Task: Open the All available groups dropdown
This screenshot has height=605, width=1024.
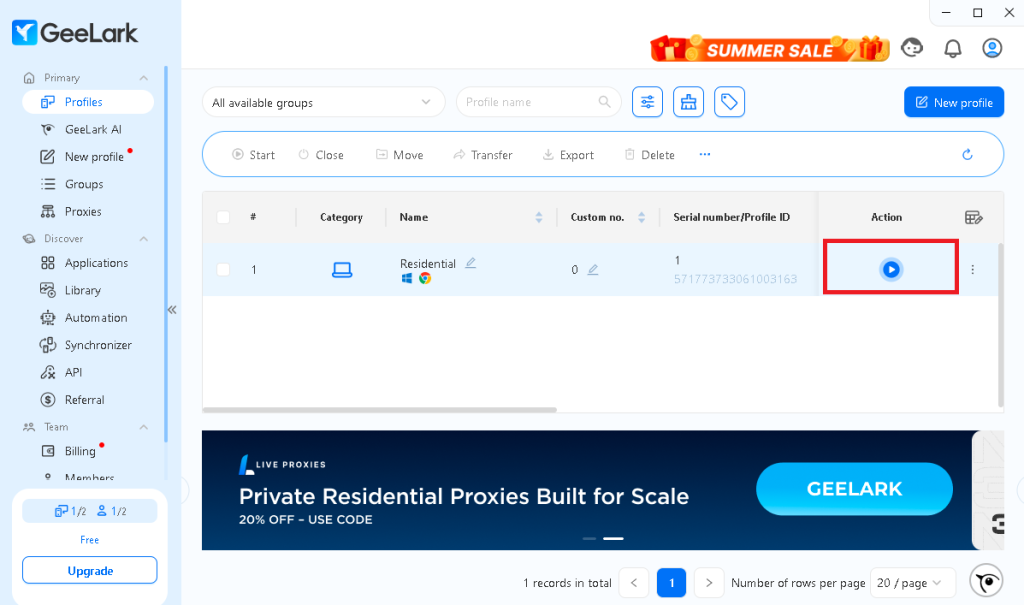Action: pos(323,103)
